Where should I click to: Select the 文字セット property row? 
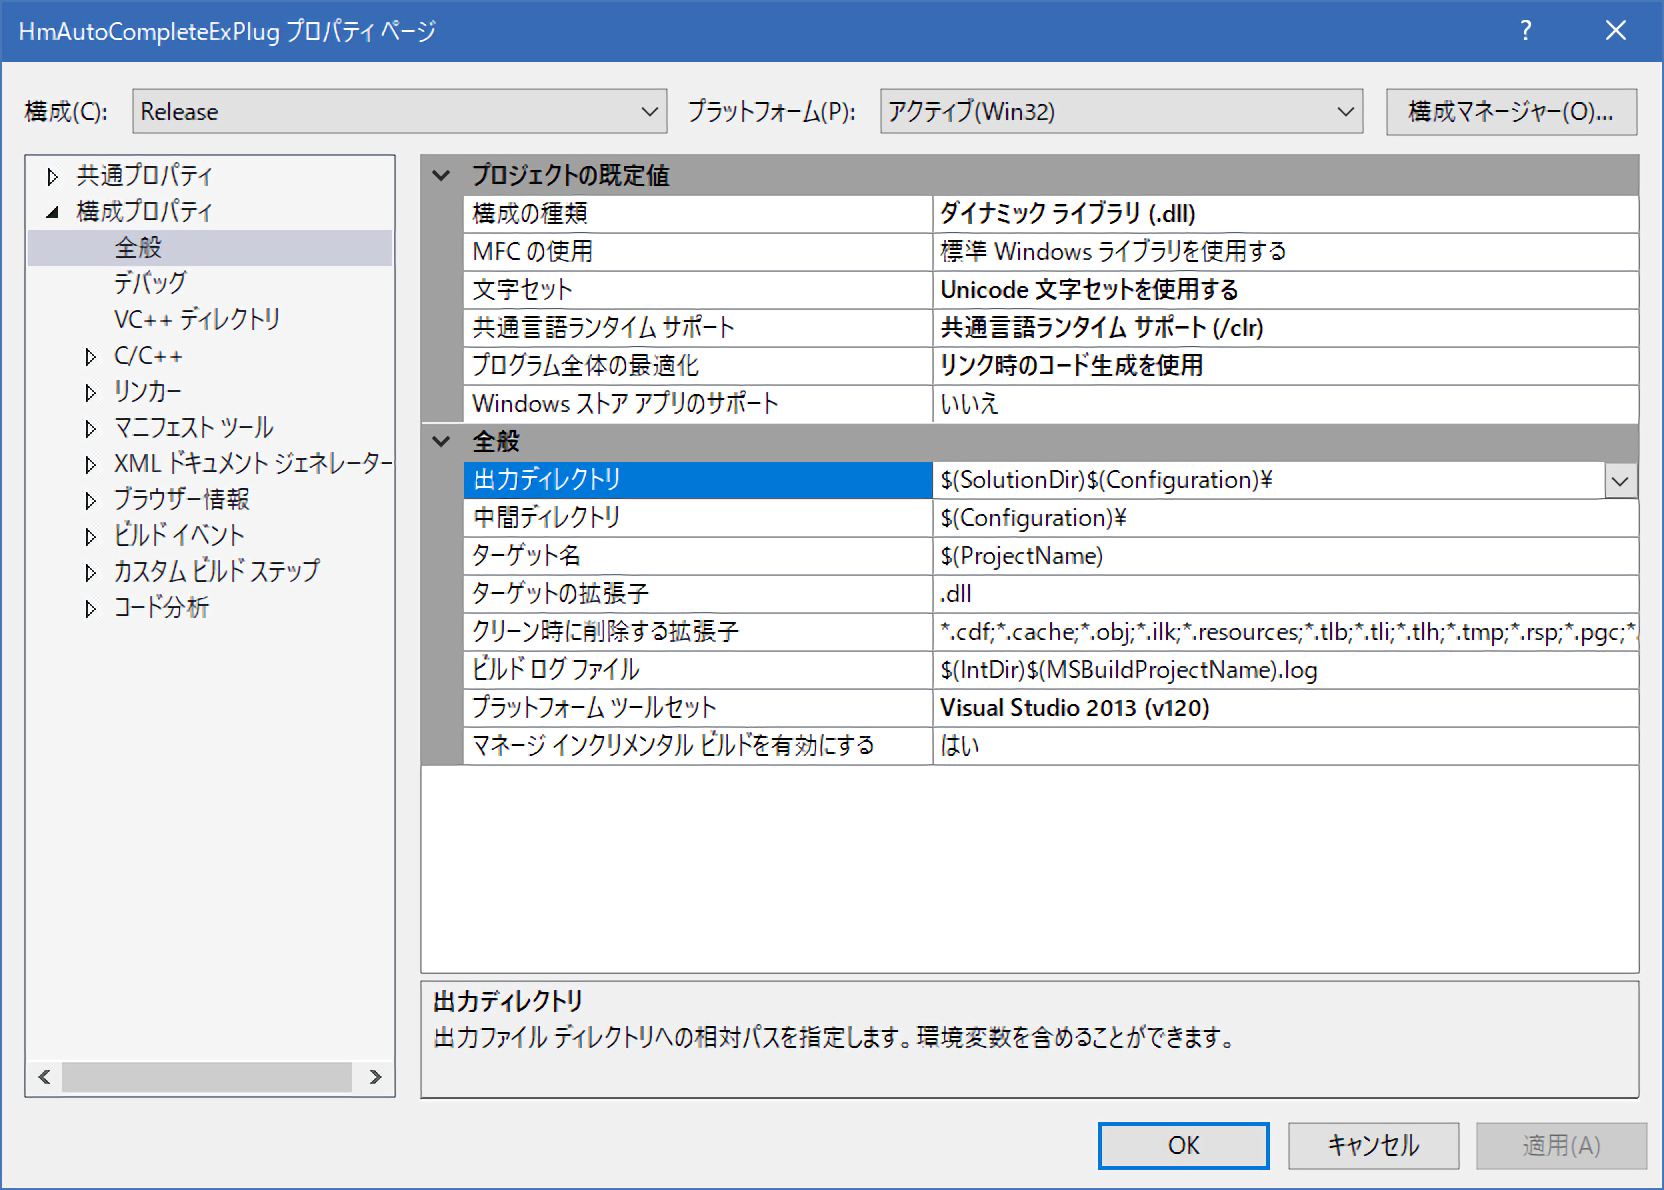(697, 290)
